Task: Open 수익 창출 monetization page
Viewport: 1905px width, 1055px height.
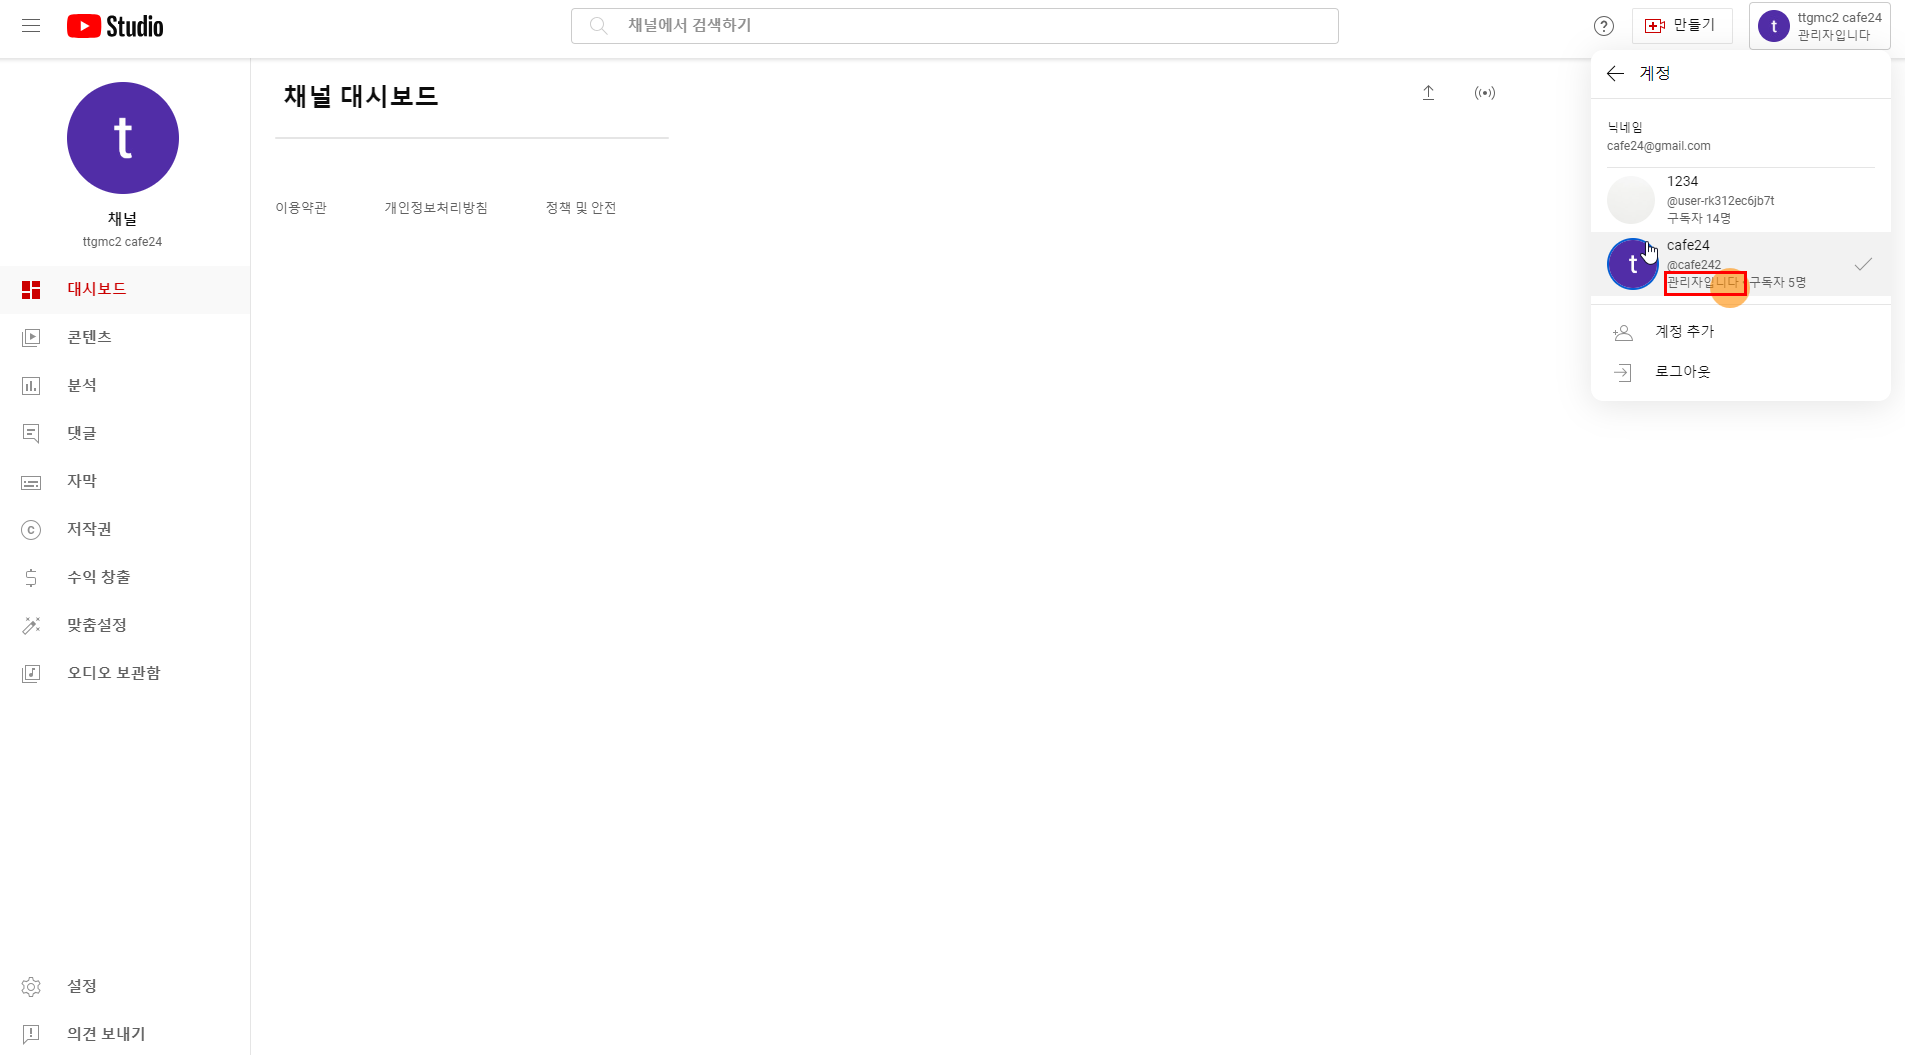Action: 98,578
